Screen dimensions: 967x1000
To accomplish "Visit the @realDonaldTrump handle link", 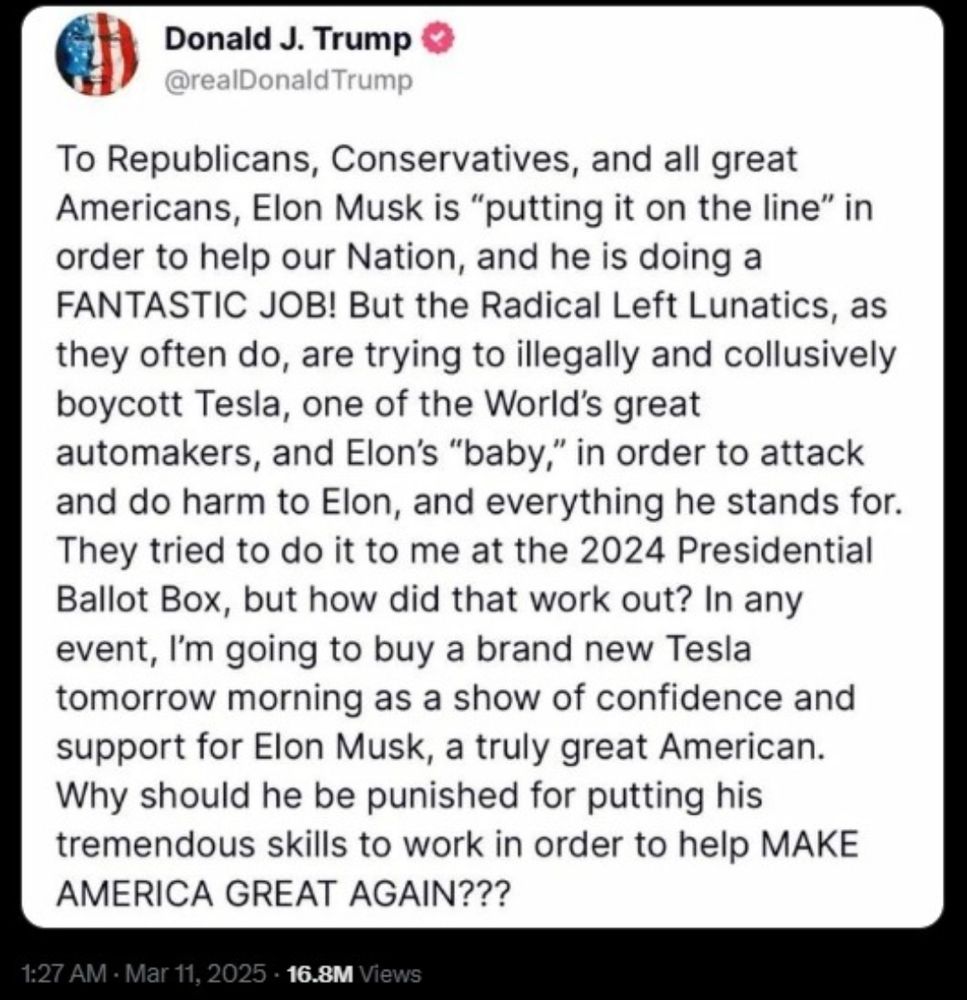I will [x=288, y=80].
